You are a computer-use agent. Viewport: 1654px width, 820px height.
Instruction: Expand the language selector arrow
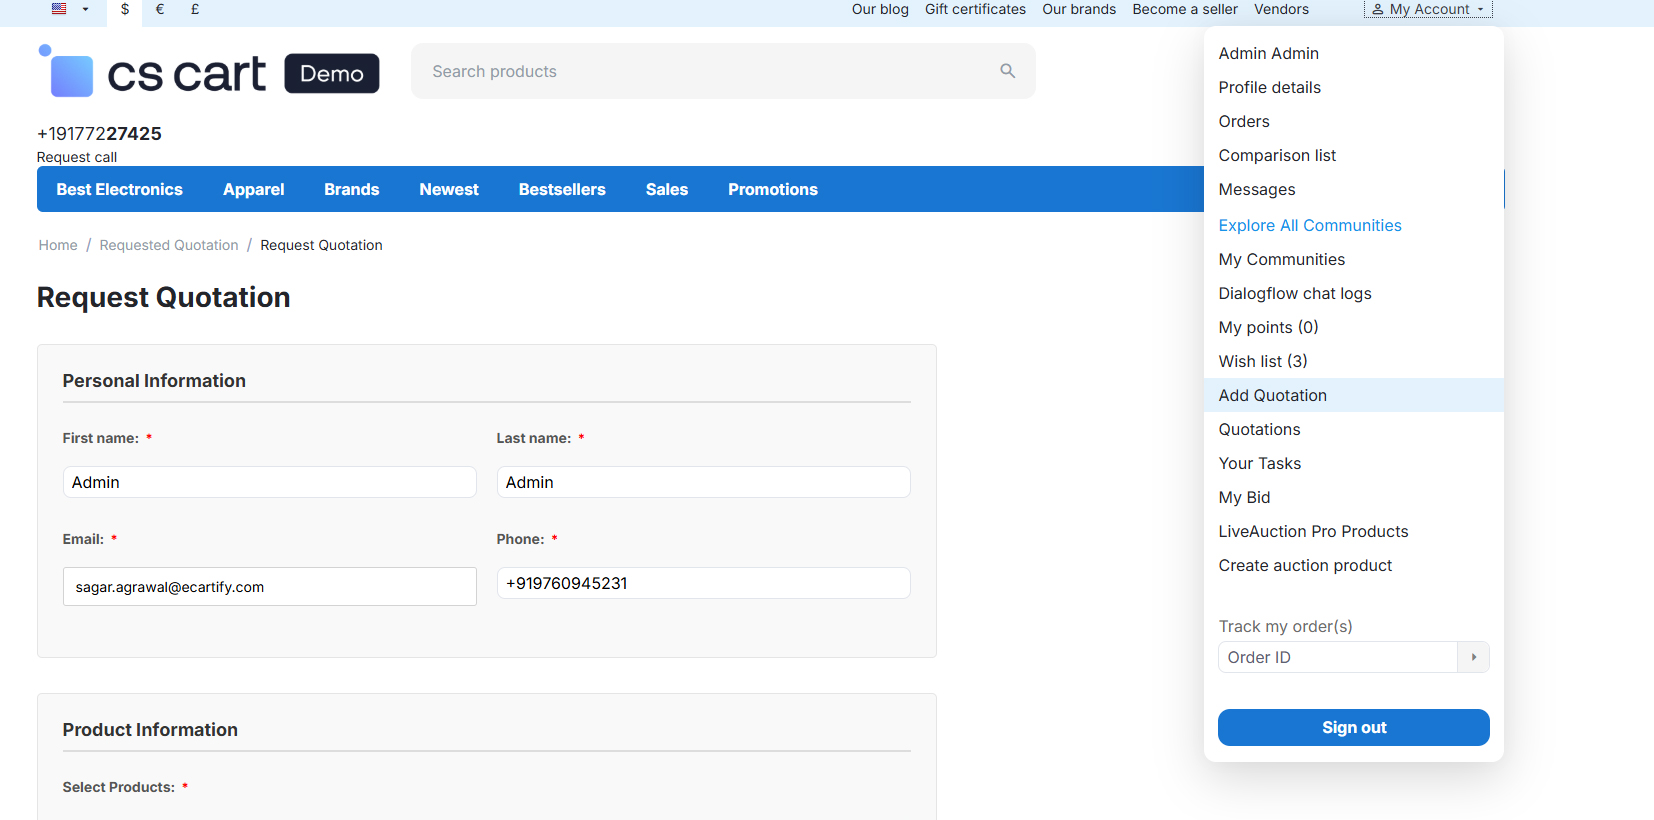(x=86, y=9)
